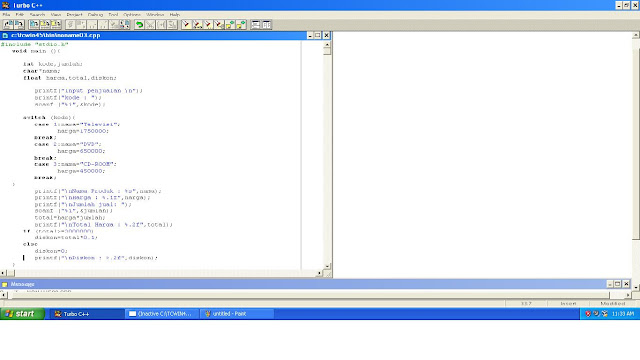This screenshot has width=640, height=360.
Task: Open the Edit menu
Action: pyautogui.click(x=19, y=15)
